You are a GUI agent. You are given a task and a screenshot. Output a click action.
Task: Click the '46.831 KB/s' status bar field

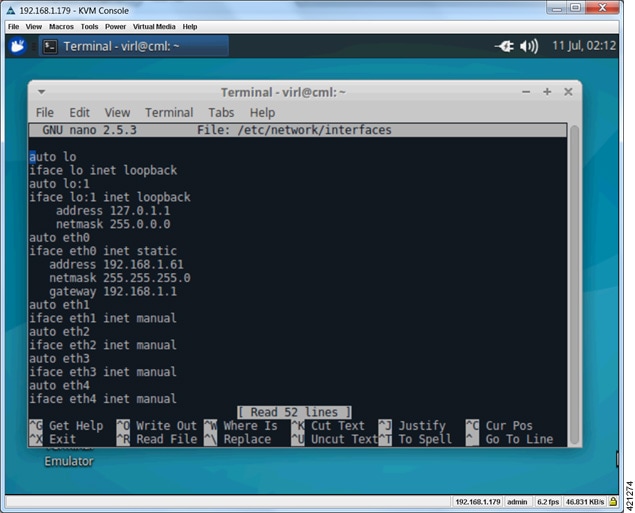click(x=585, y=502)
